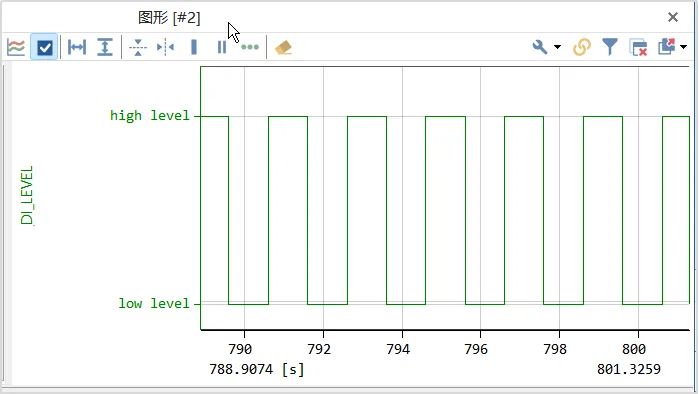Screen dimensions: 699x394
Task: Click the blue funnel filter icon
Action: pos(610,47)
